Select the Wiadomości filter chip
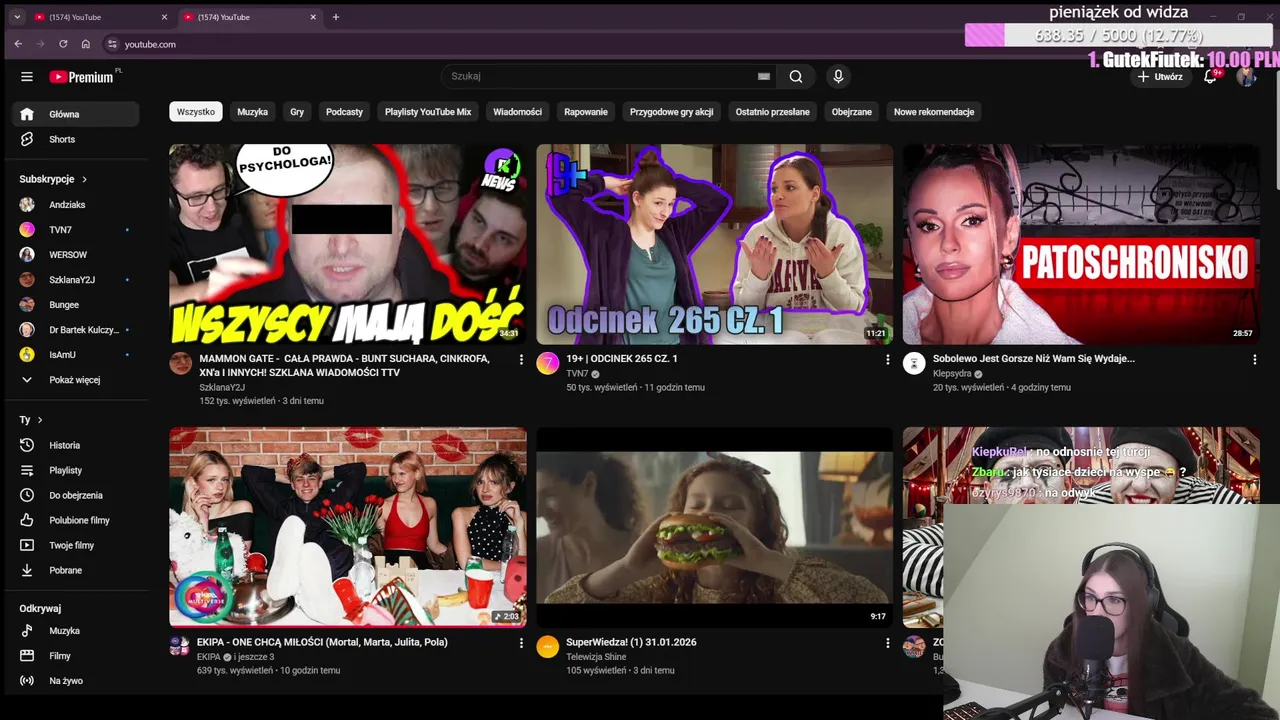1280x720 pixels. pyautogui.click(x=517, y=112)
